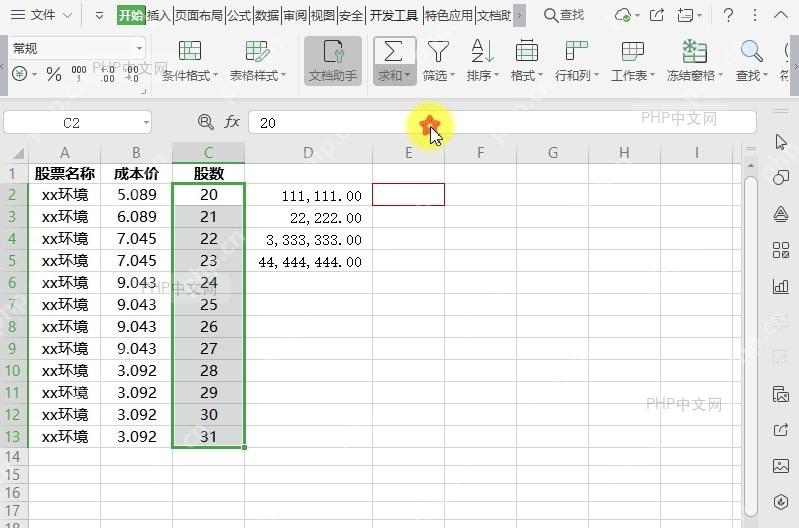Open the 工作表 worksheet tool
Viewport: 799px width, 528px height.
632,61
